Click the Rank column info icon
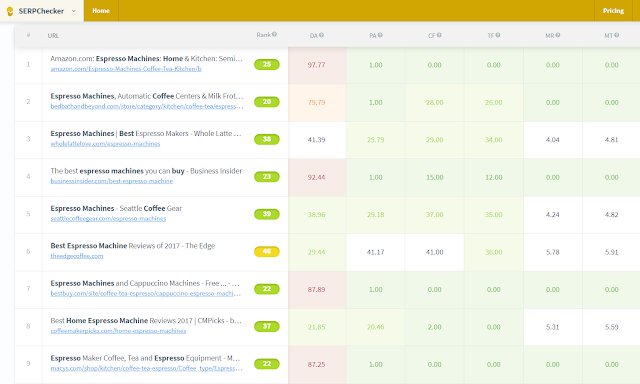The height and width of the screenshot is (384, 640). coord(275,34)
